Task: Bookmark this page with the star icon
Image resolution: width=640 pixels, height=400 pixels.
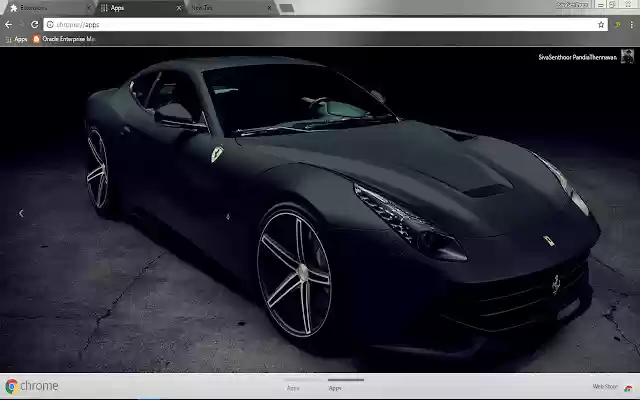Action: [x=601, y=25]
